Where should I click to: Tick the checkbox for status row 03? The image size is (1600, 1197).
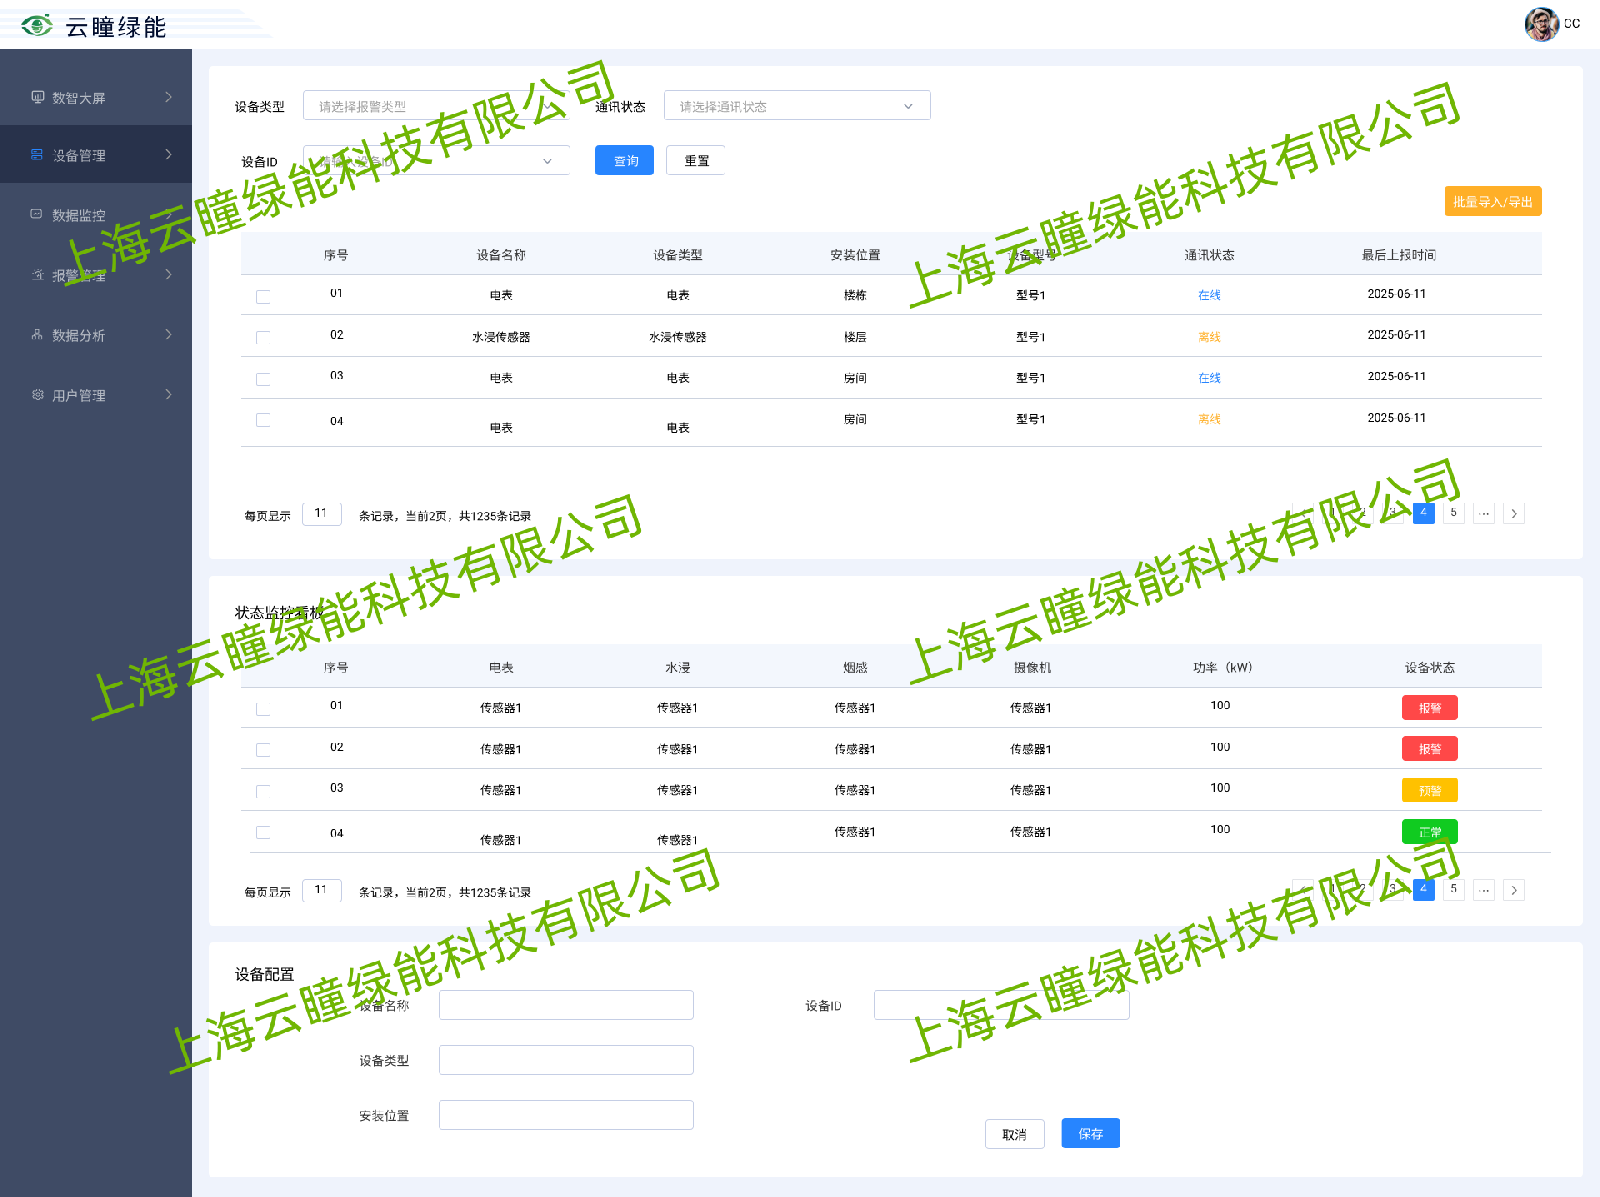point(263,791)
